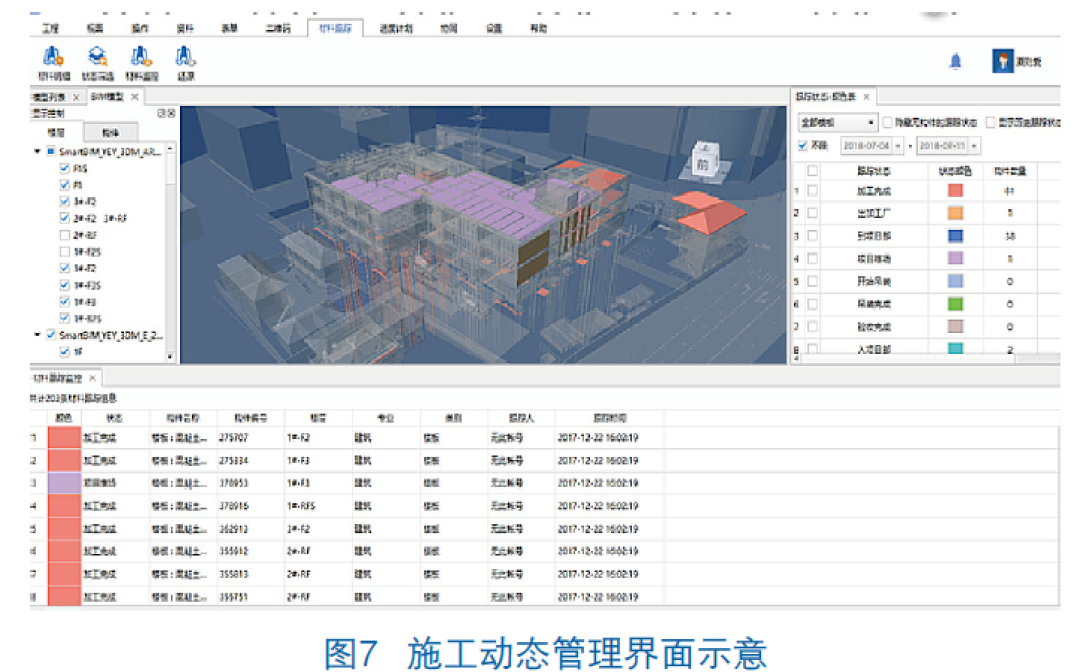The height and width of the screenshot is (672, 1080).
Task: Open the 工程 menu
Action: click(x=50, y=28)
